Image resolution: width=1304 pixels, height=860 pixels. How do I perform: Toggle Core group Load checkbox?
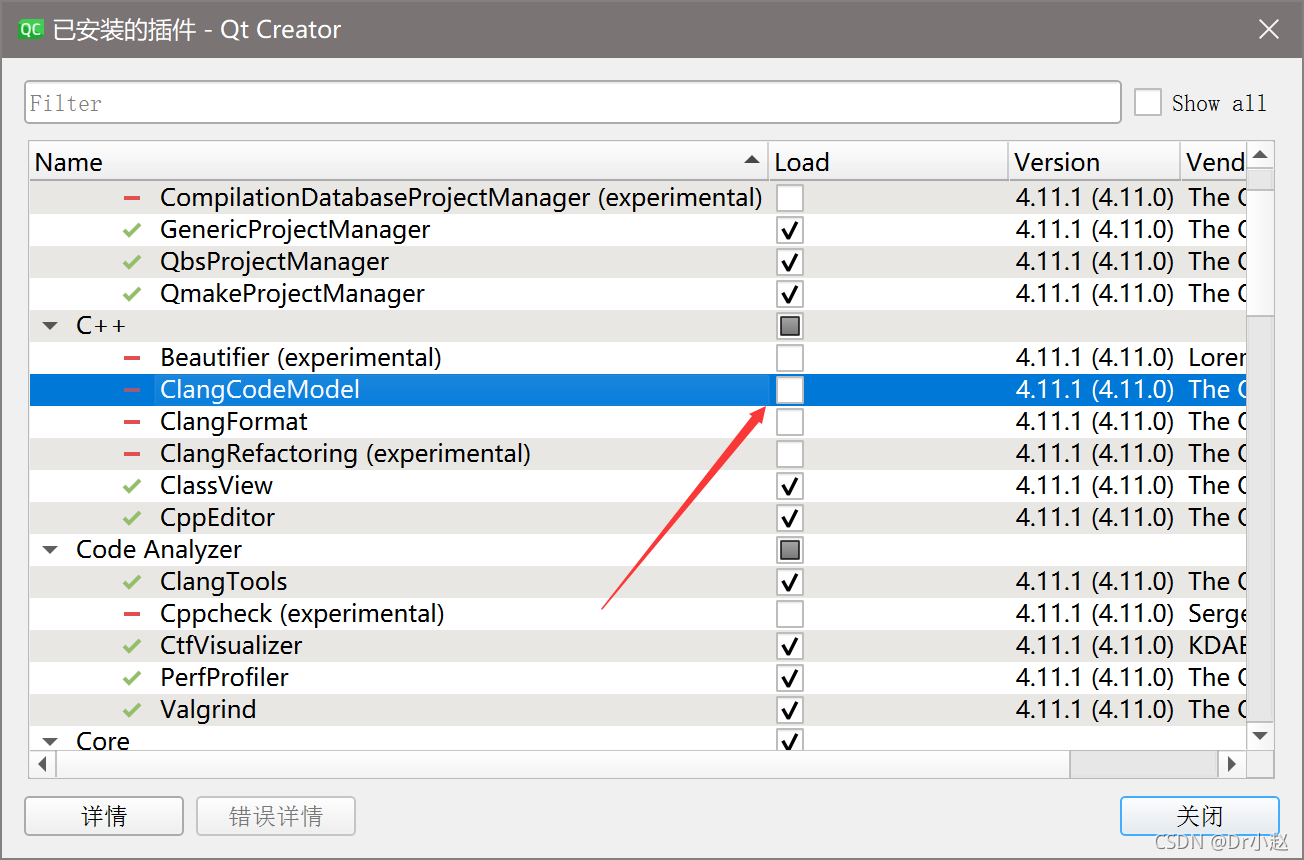(x=790, y=741)
